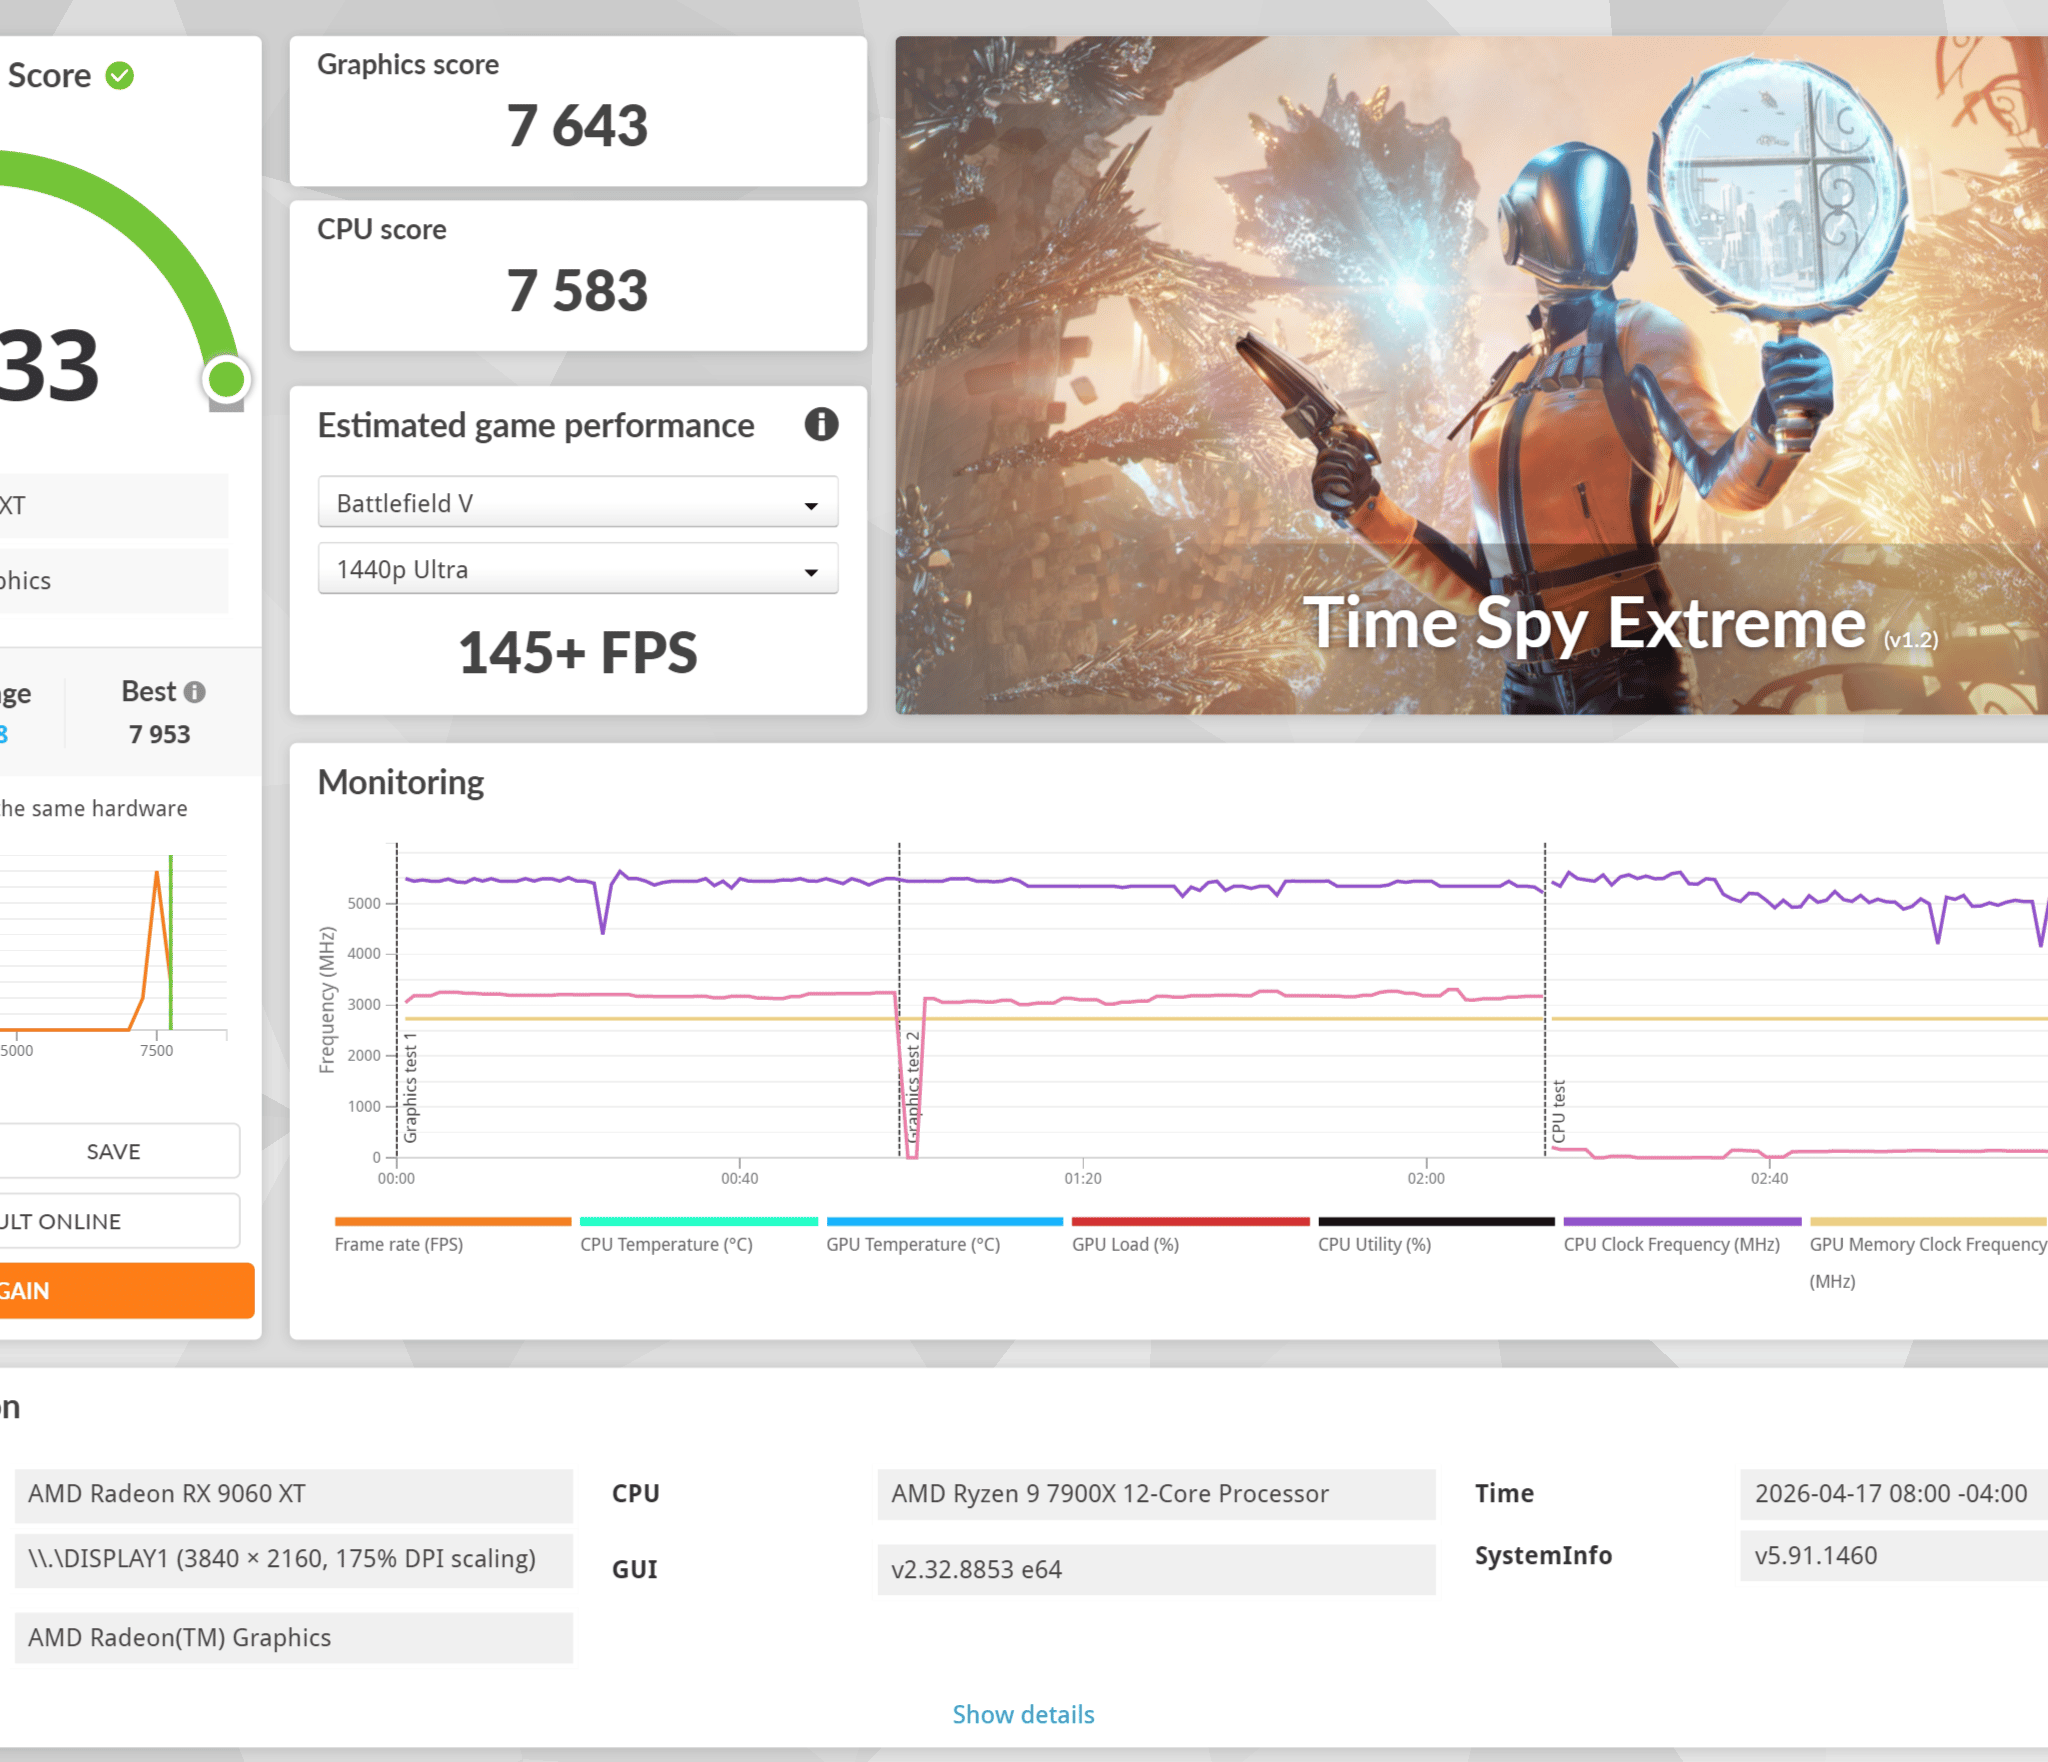Click the AMD Radeon(TM) Graphics field
This screenshot has height=1762, width=2048.
[294, 1637]
